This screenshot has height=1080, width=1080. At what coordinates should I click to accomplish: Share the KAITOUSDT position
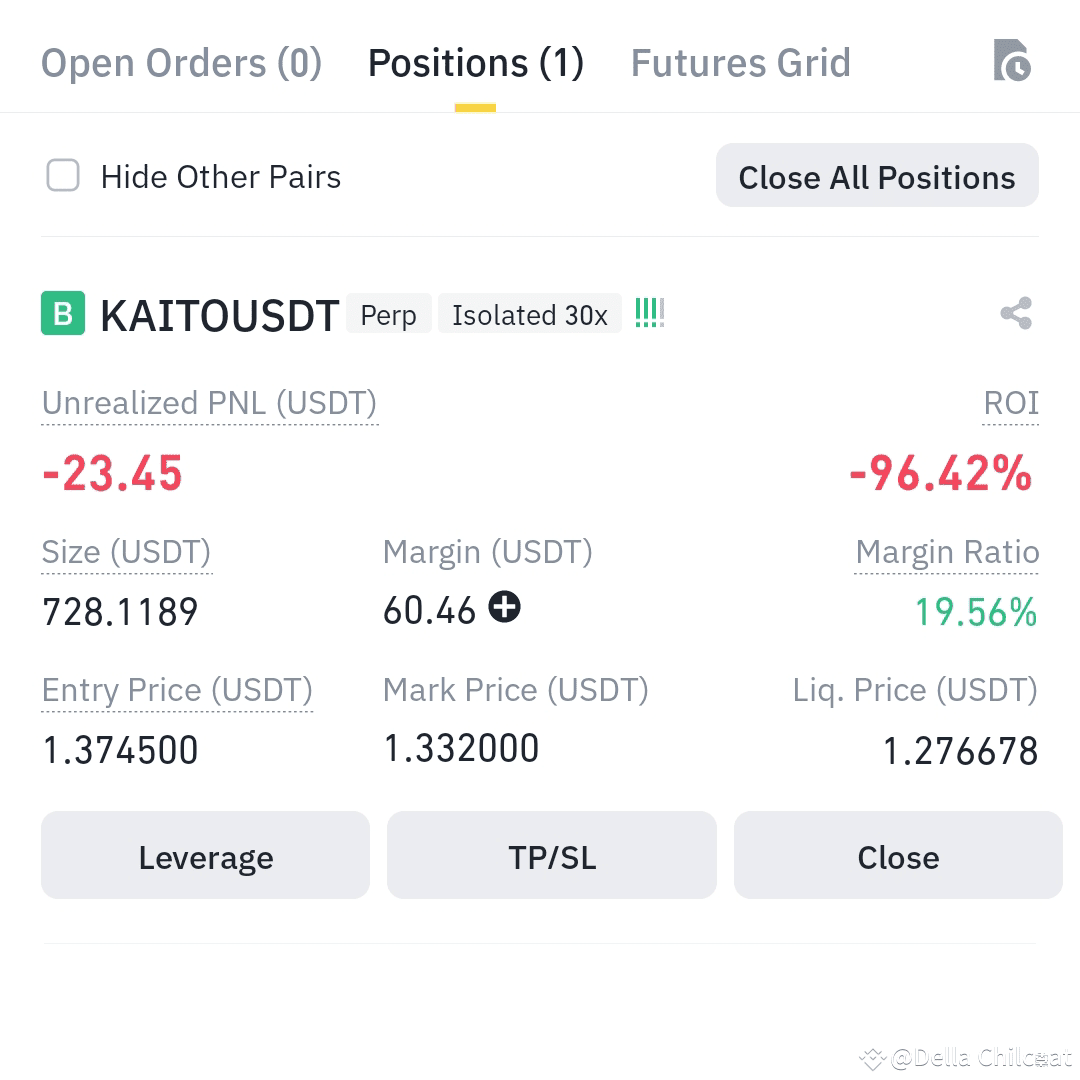pyautogui.click(x=1016, y=313)
